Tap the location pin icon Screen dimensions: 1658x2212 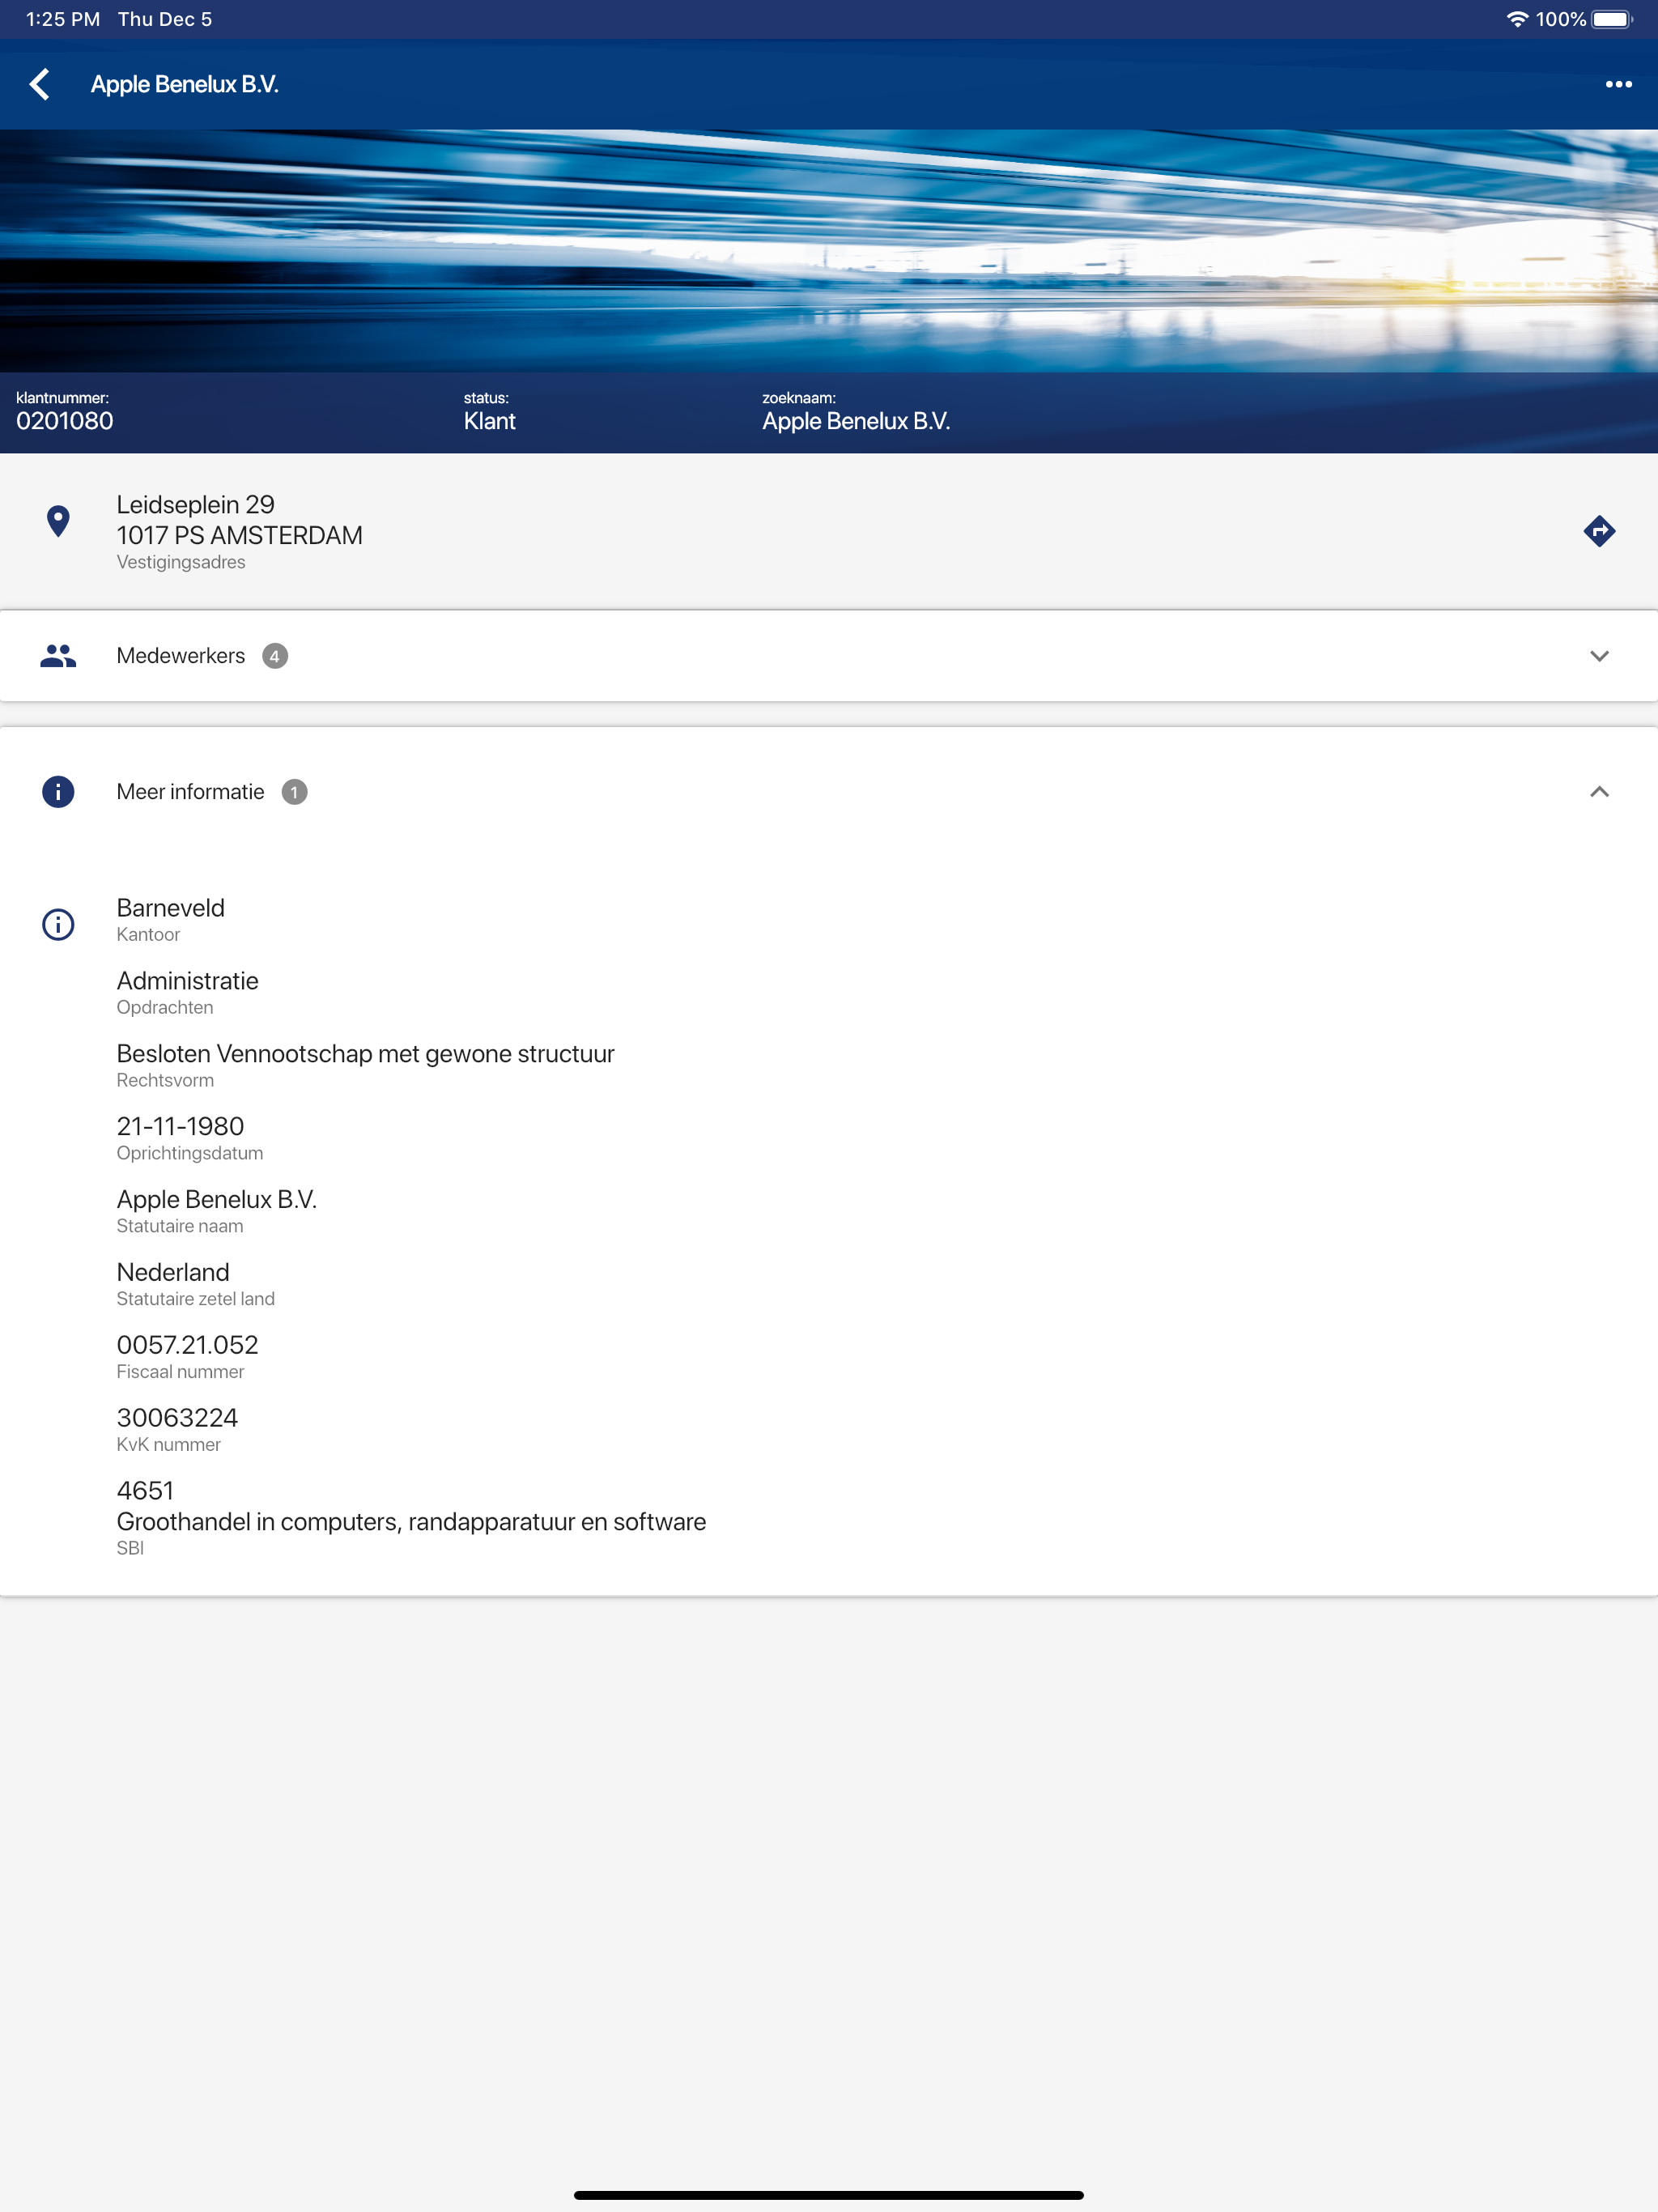(58, 521)
